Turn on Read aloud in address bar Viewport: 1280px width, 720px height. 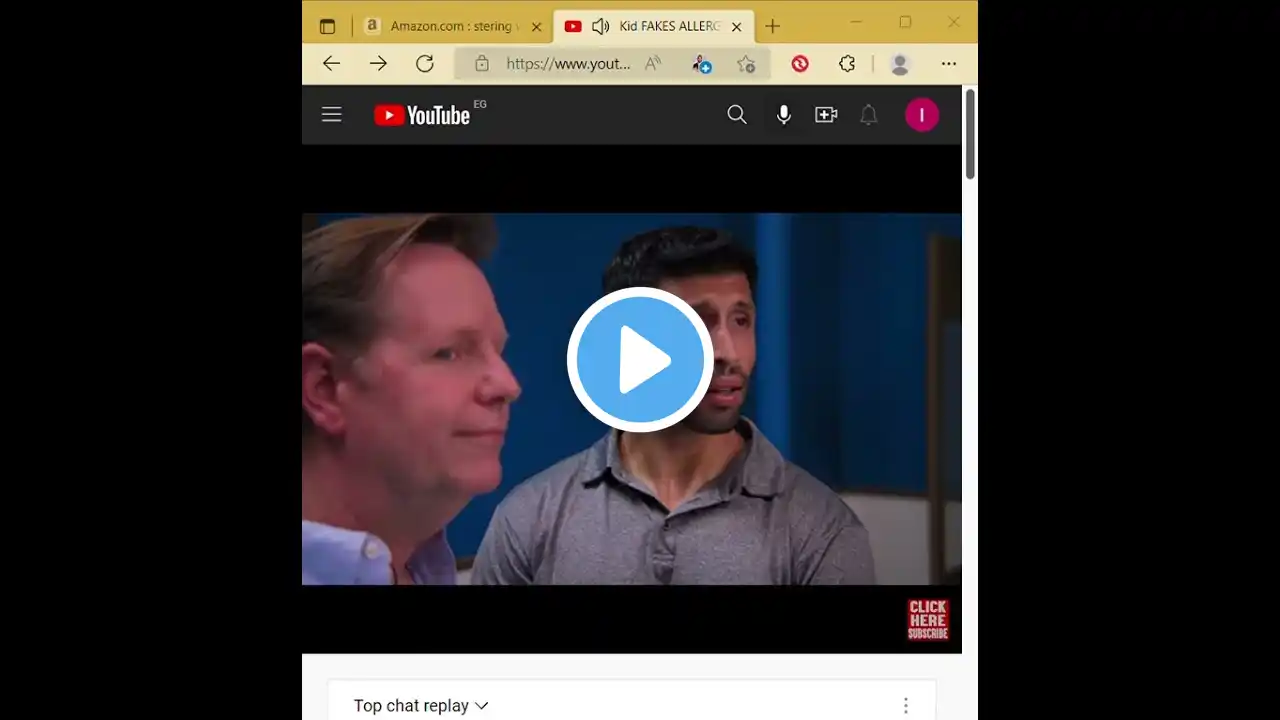[653, 64]
